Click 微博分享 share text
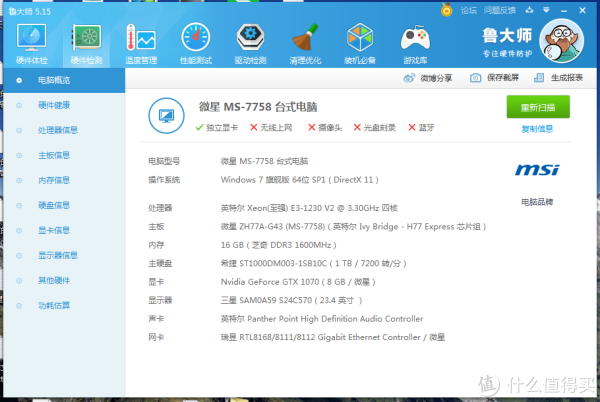 tap(436, 78)
